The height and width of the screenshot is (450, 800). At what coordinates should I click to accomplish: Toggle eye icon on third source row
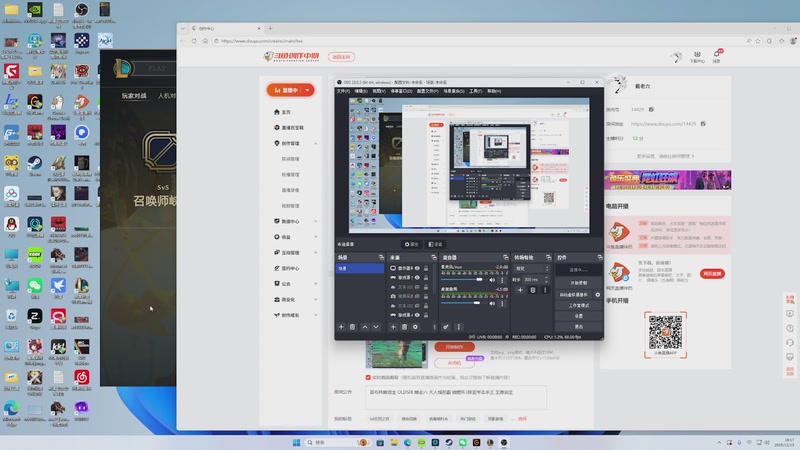417,287
